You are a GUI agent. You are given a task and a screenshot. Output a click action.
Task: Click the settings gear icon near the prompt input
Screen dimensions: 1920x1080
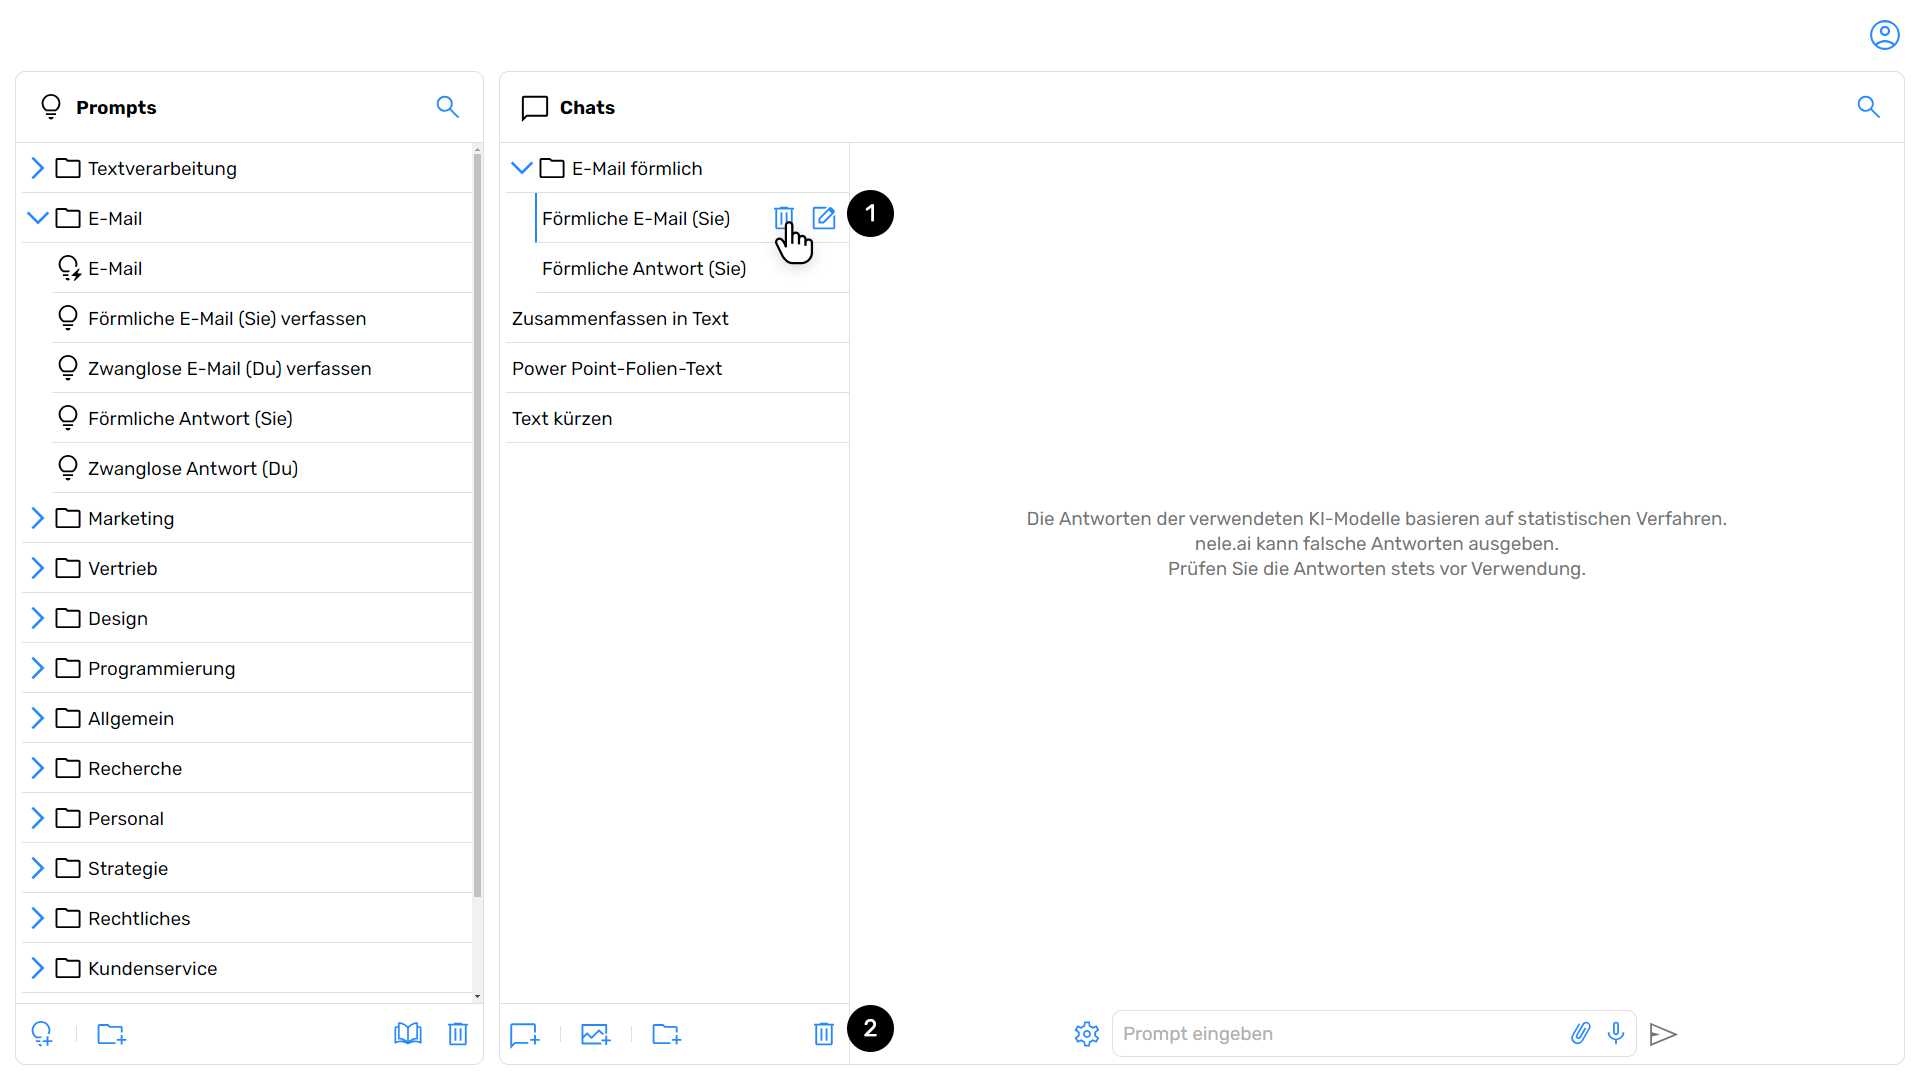pos(1087,1034)
